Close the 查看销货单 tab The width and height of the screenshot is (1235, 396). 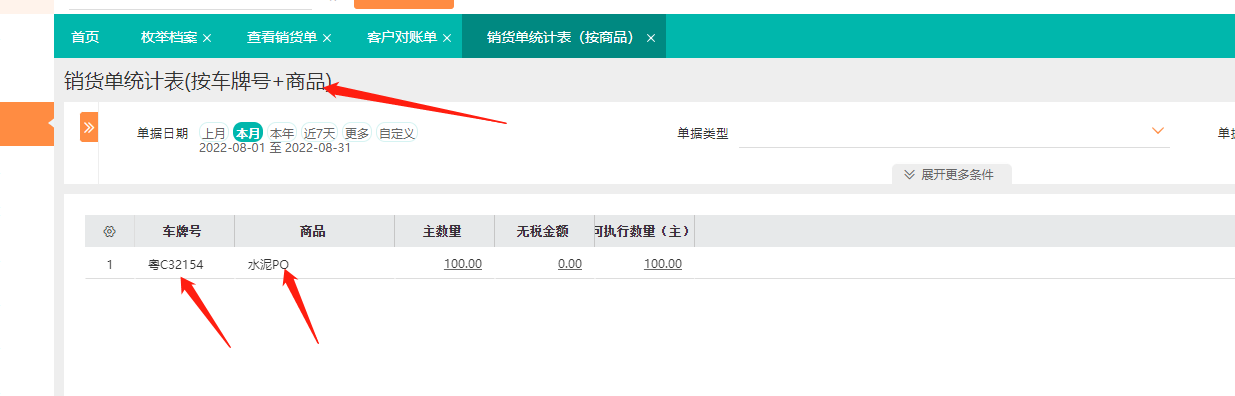pyautogui.click(x=327, y=38)
